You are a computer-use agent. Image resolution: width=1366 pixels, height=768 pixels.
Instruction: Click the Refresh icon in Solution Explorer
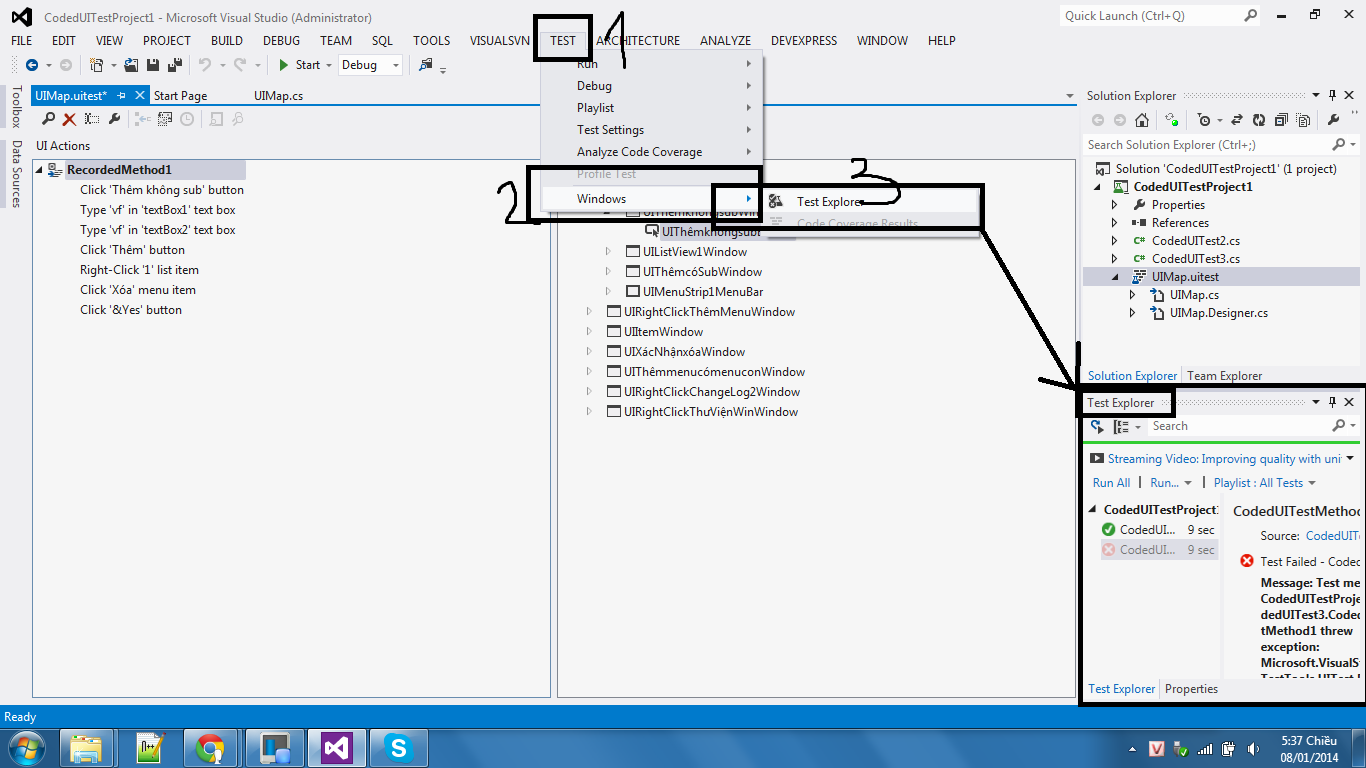(1259, 120)
